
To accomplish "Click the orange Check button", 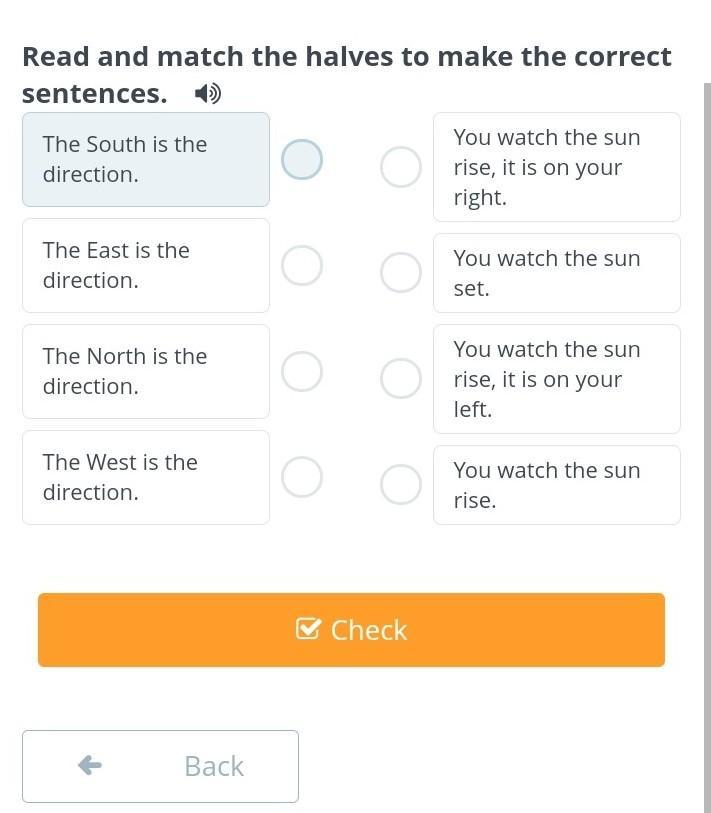I will point(351,630).
